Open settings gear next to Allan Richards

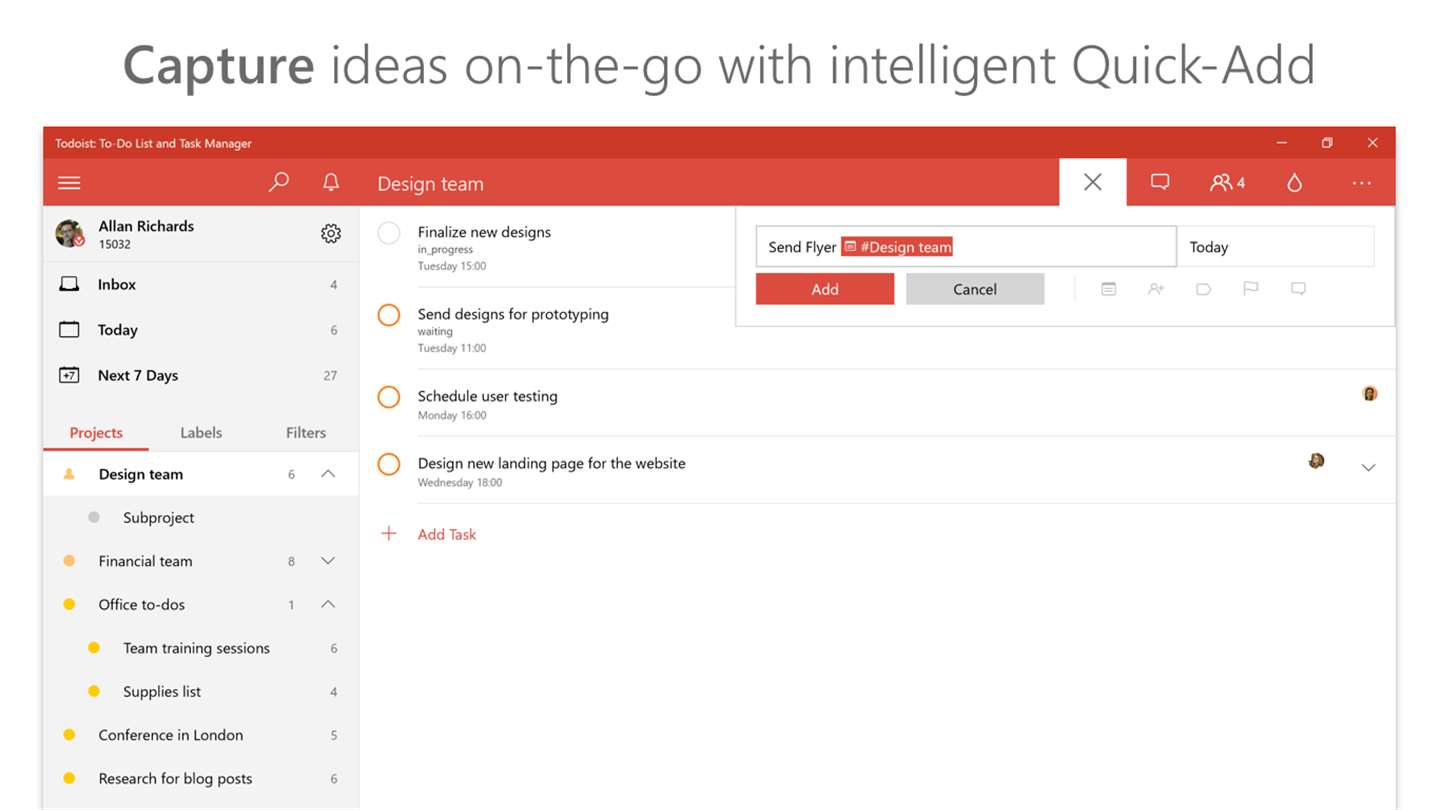pos(331,234)
